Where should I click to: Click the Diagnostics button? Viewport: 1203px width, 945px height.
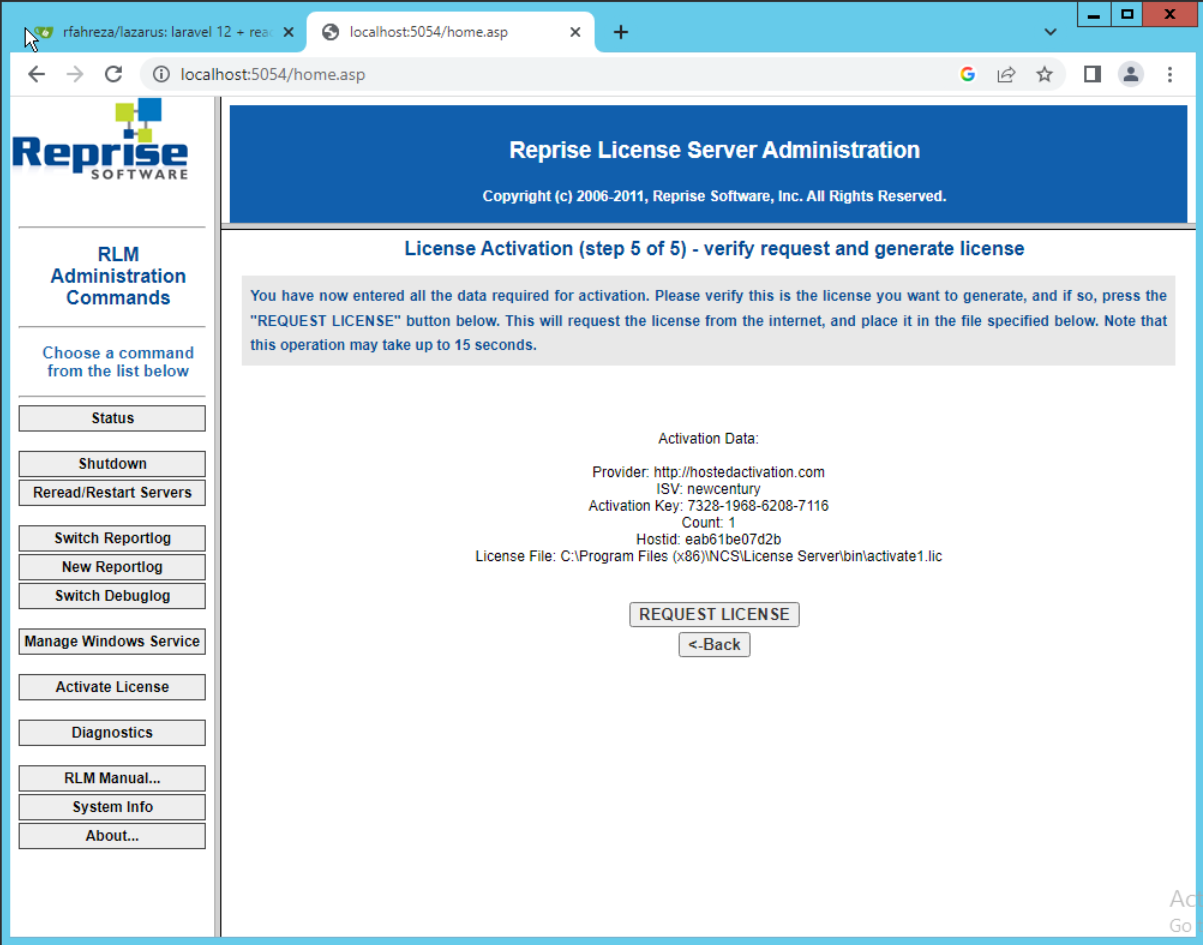point(112,732)
